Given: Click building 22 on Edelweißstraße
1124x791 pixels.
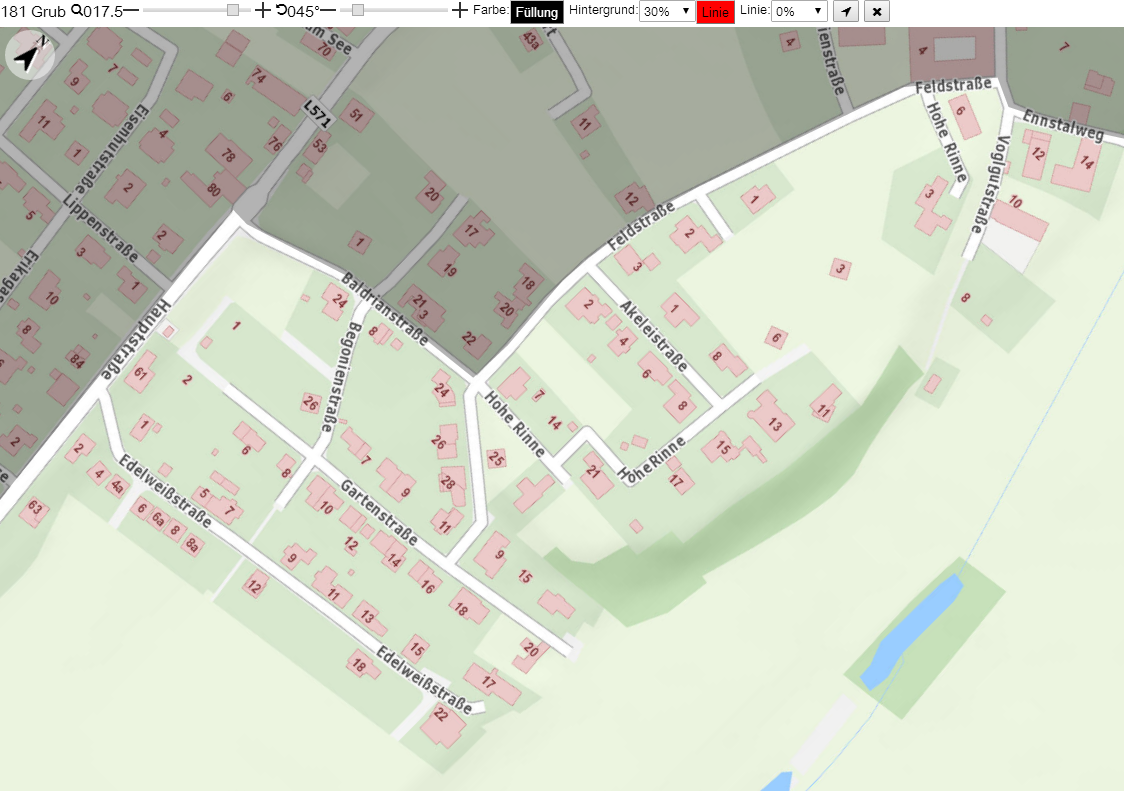Looking at the screenshot, I should (443, 724).
